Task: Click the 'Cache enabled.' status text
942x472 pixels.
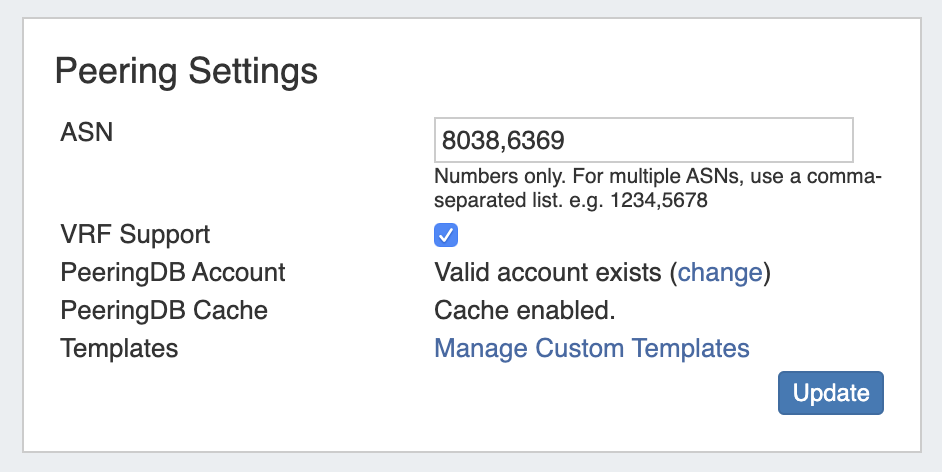Action: pos(524,310)
